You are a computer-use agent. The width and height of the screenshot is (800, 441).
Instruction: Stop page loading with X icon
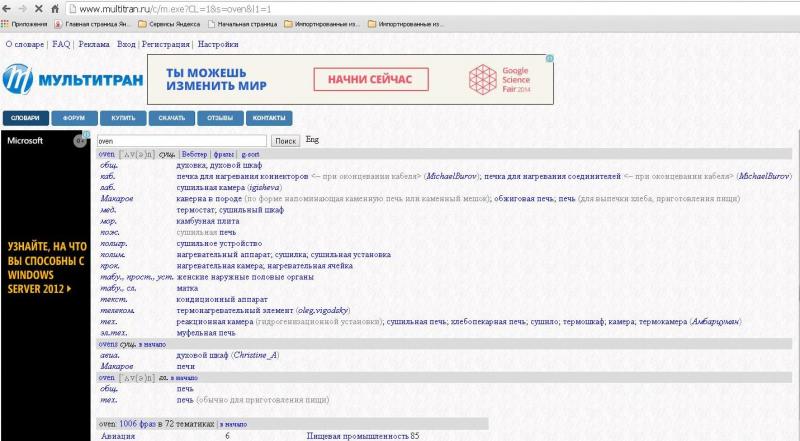38,8
